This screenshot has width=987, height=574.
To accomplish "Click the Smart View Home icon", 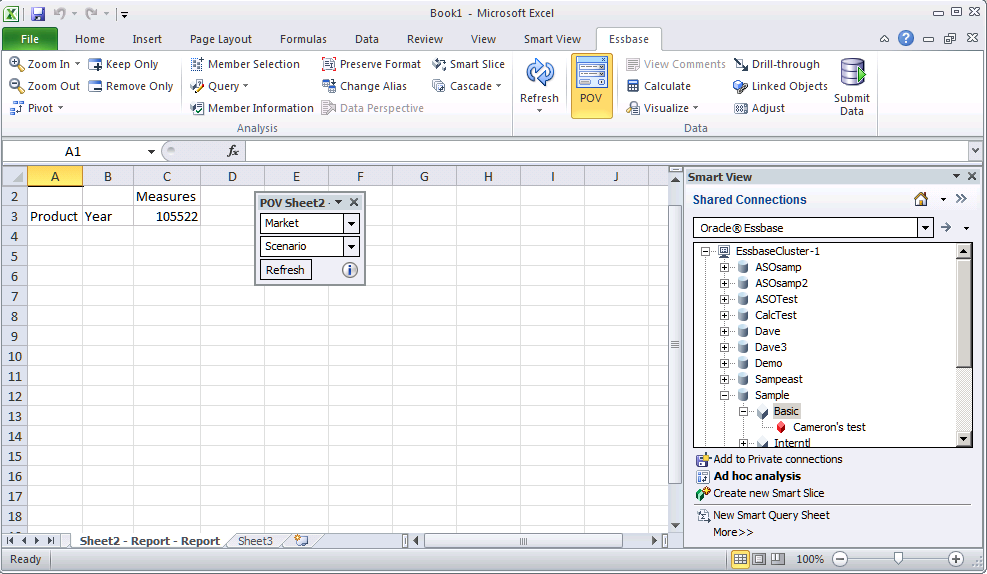I will (921, 200).
